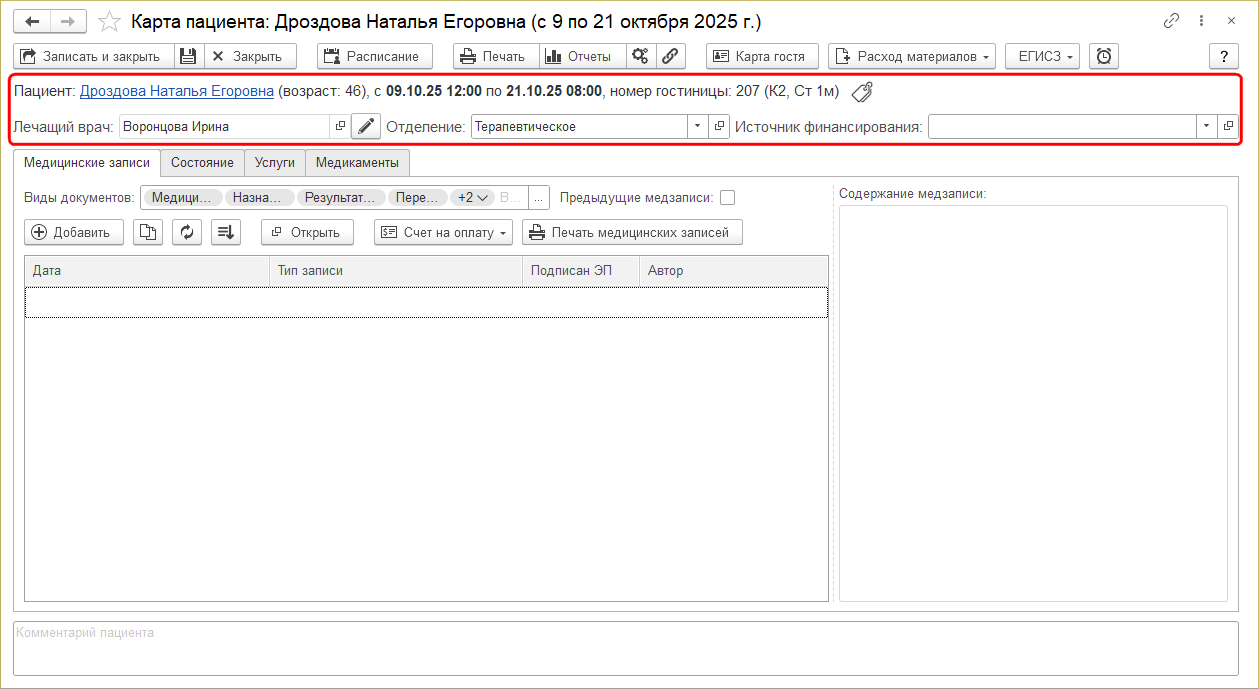
Task: Select the Пере... document type chip
Action: point(417,198)
